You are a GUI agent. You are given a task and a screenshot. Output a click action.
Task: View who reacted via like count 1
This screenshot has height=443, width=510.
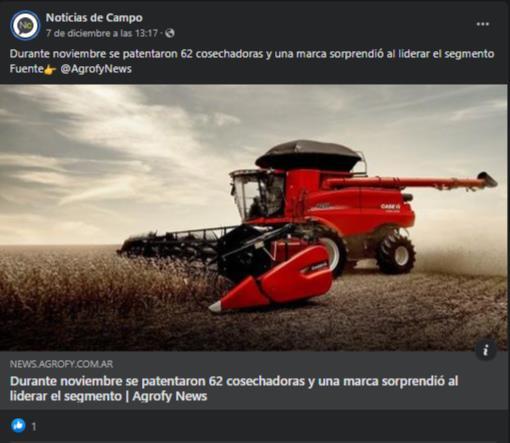(34, 426)
